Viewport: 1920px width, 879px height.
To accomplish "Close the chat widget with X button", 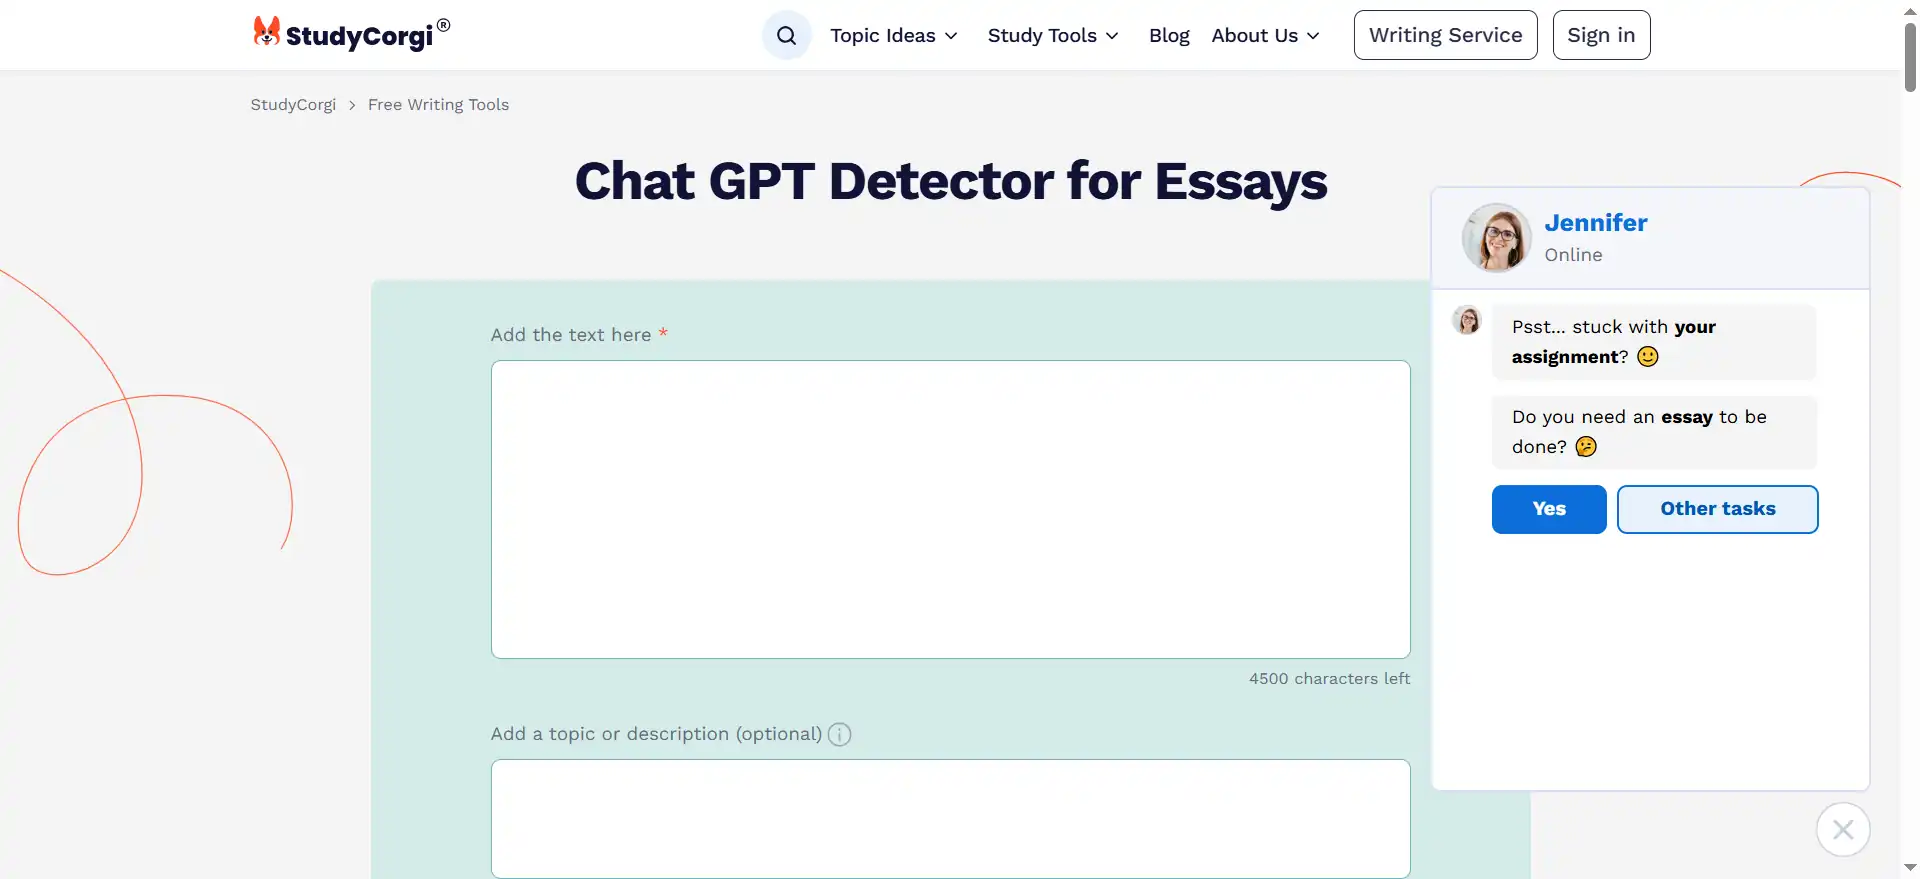I will pyautogui.click(x=1843, y=829).
